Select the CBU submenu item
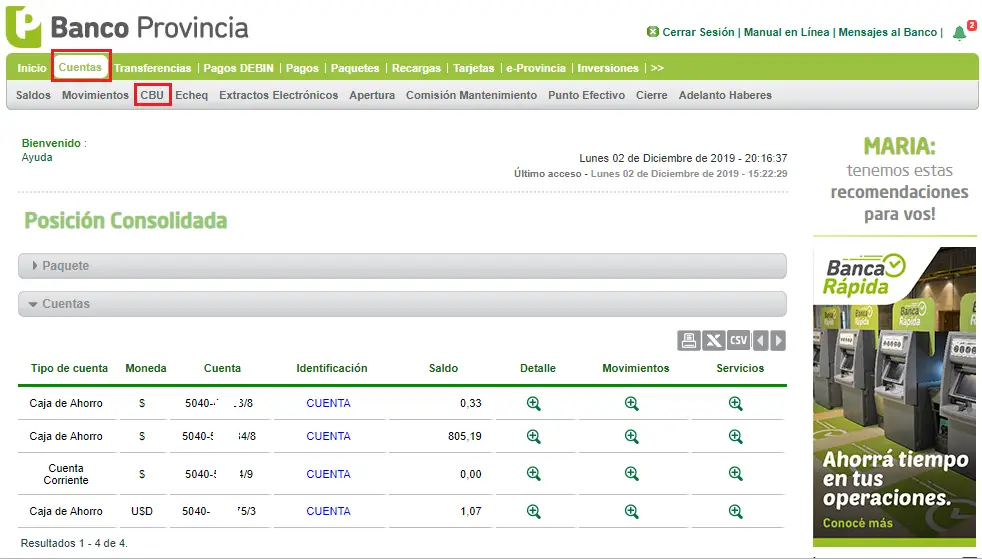Viewport: 982px width, 560px height. (152, 95)
